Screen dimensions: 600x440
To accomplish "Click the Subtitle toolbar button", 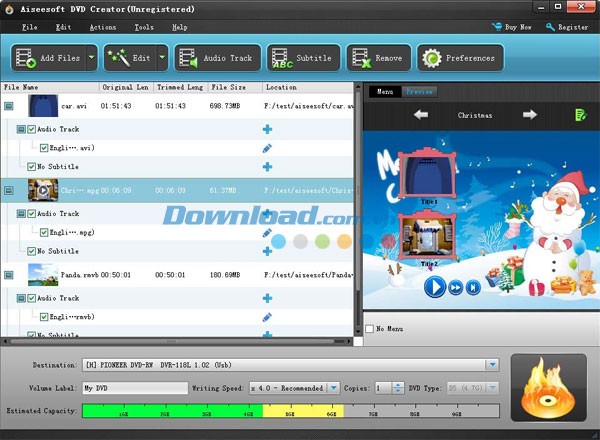I will [x=303, y=58].
